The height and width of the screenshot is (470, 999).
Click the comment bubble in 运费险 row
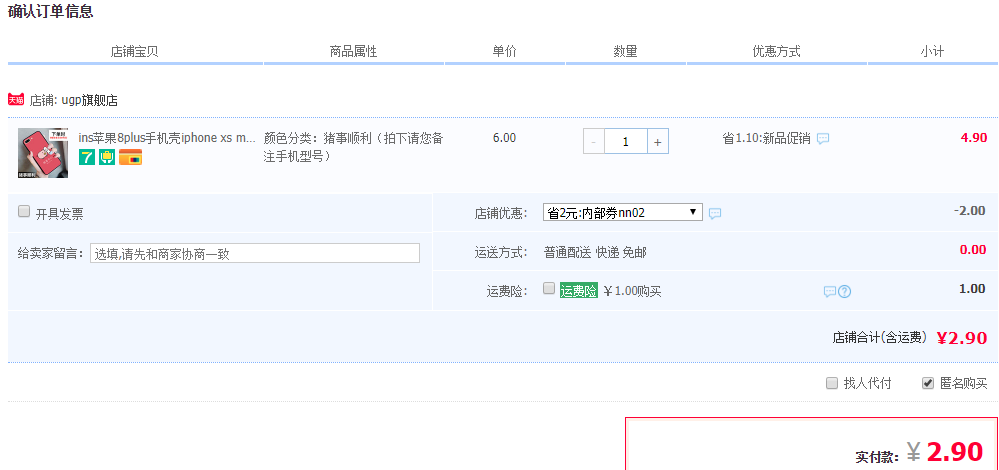click(x=830, y=292)
